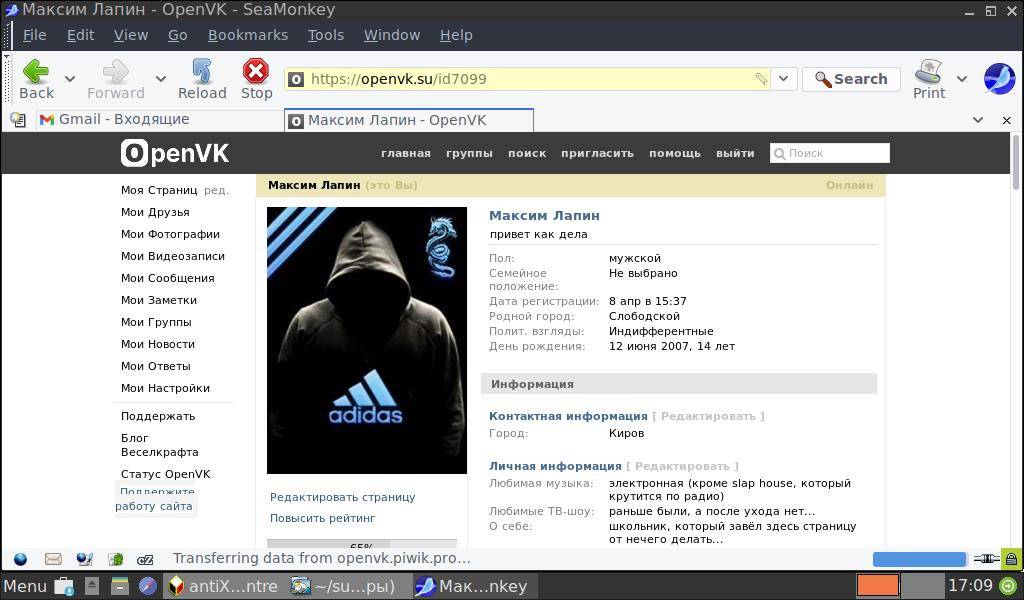Open the Edit menu
Viewport: 1024px width, 600px height.
(80, 35)
